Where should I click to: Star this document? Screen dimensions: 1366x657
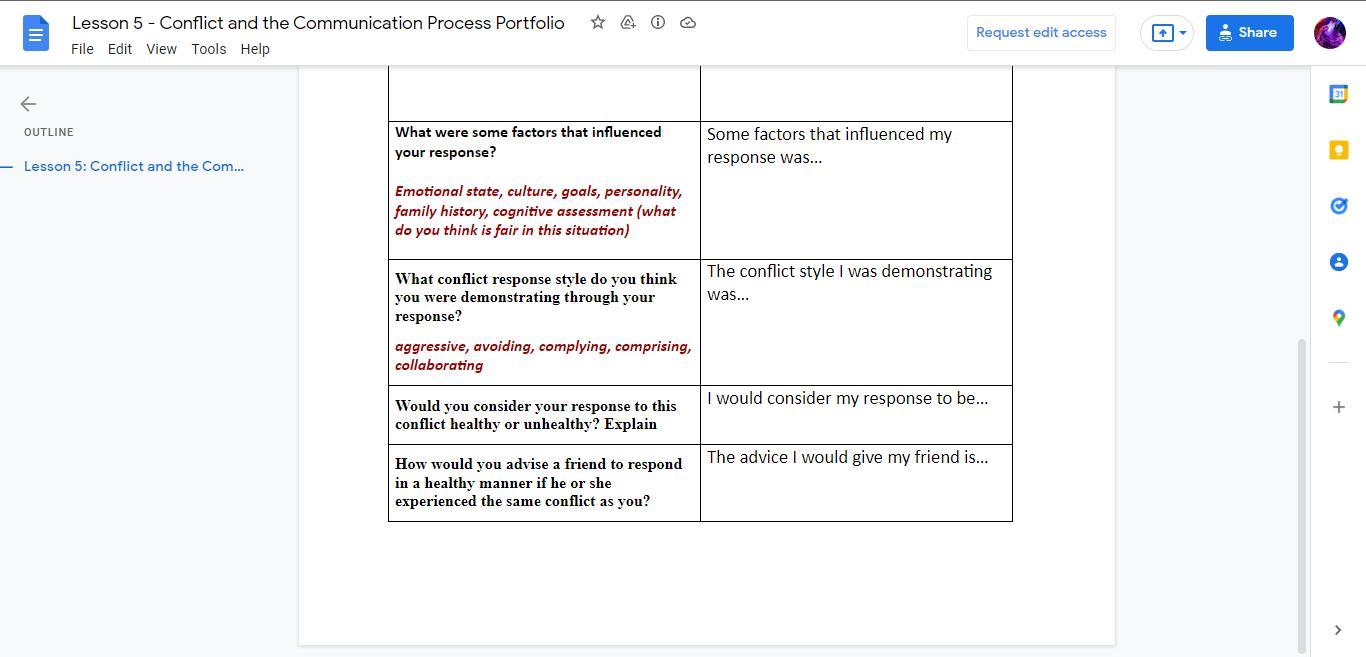598,22
